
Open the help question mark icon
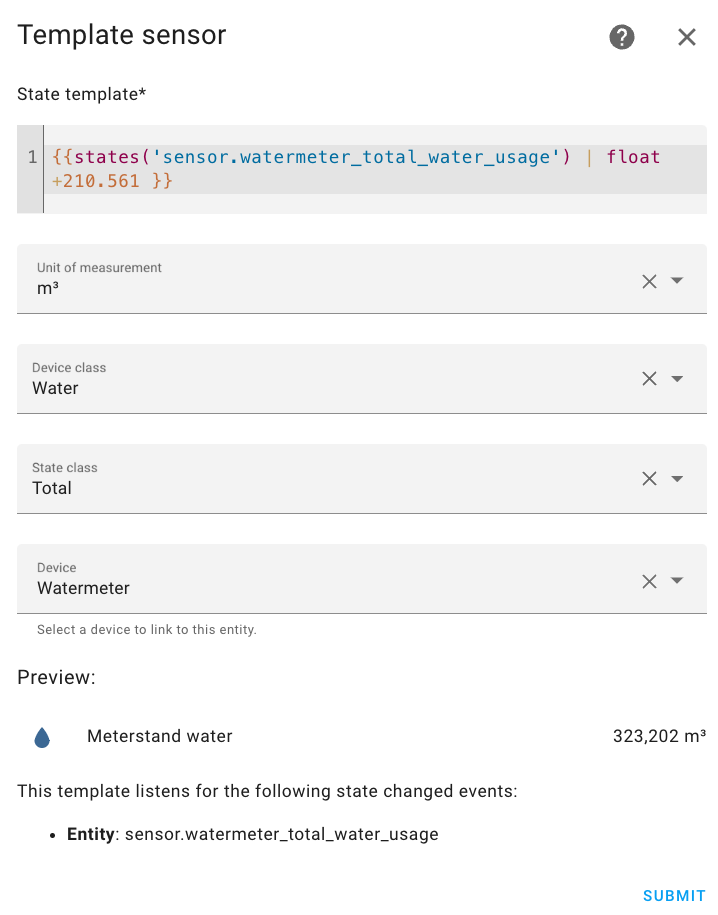(x=622, y=37)
